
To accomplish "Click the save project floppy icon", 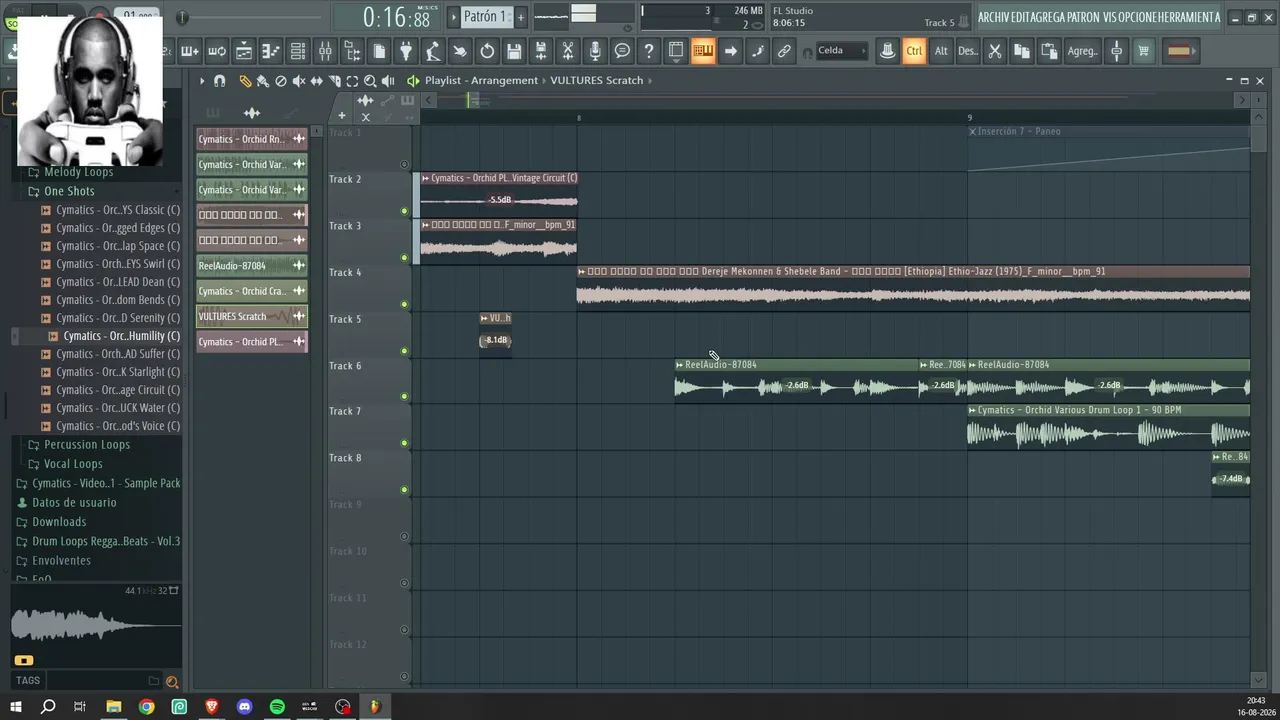I will 514,51.
